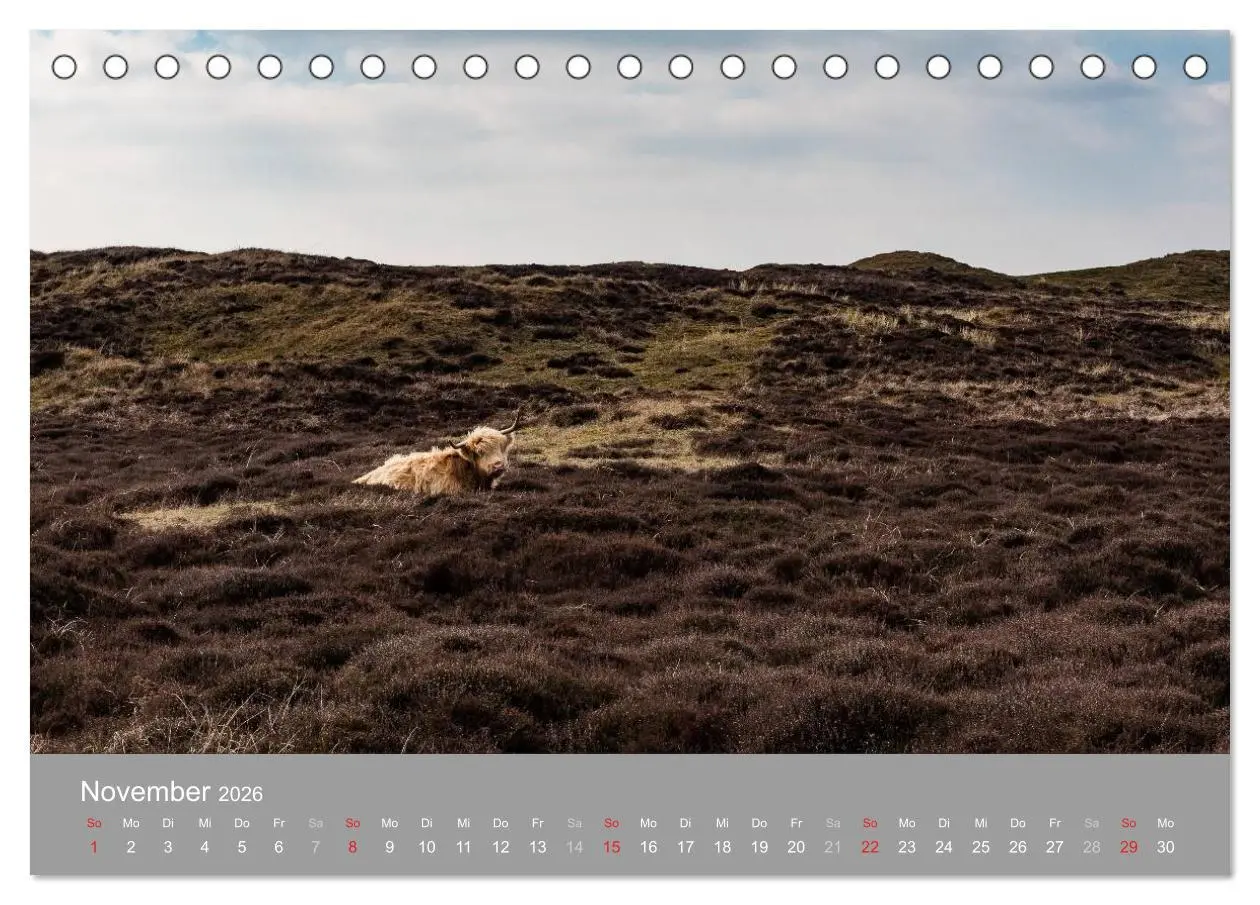Image resolution: width=1260 pixels, height=905 pixels.
Task: Click the 'Mi' label above date 18
Action: click(723, 823)
